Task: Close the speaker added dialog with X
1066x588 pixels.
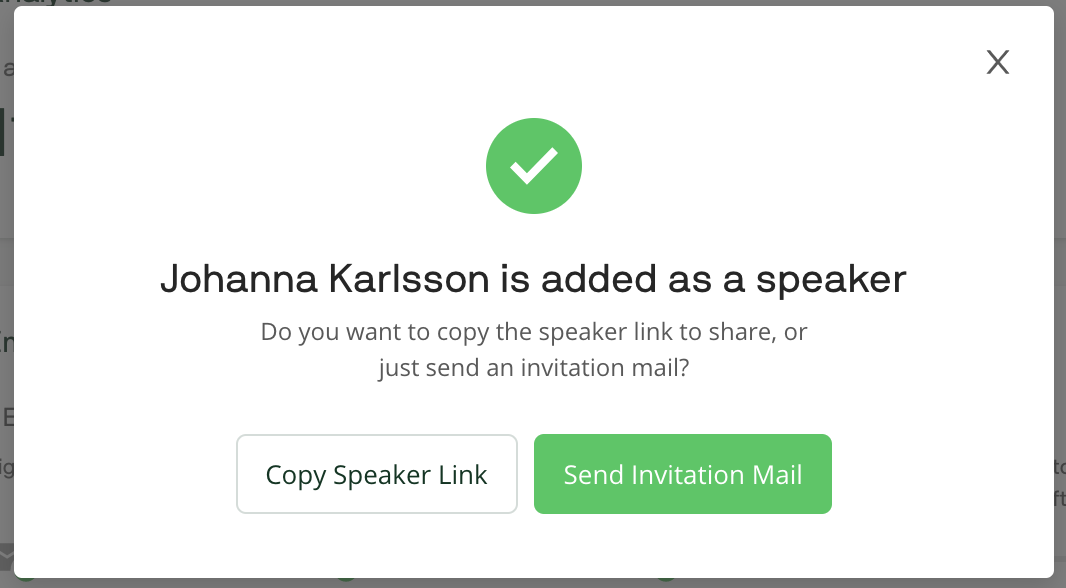Action: coord(997,62)
